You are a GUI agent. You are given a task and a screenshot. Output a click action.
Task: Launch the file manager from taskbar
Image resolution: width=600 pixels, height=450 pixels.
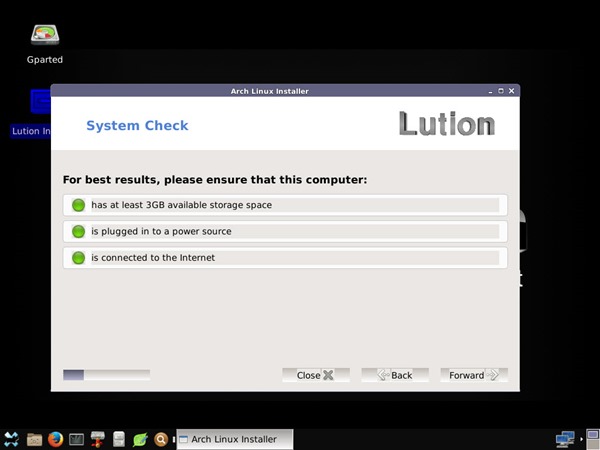point(34,439)
